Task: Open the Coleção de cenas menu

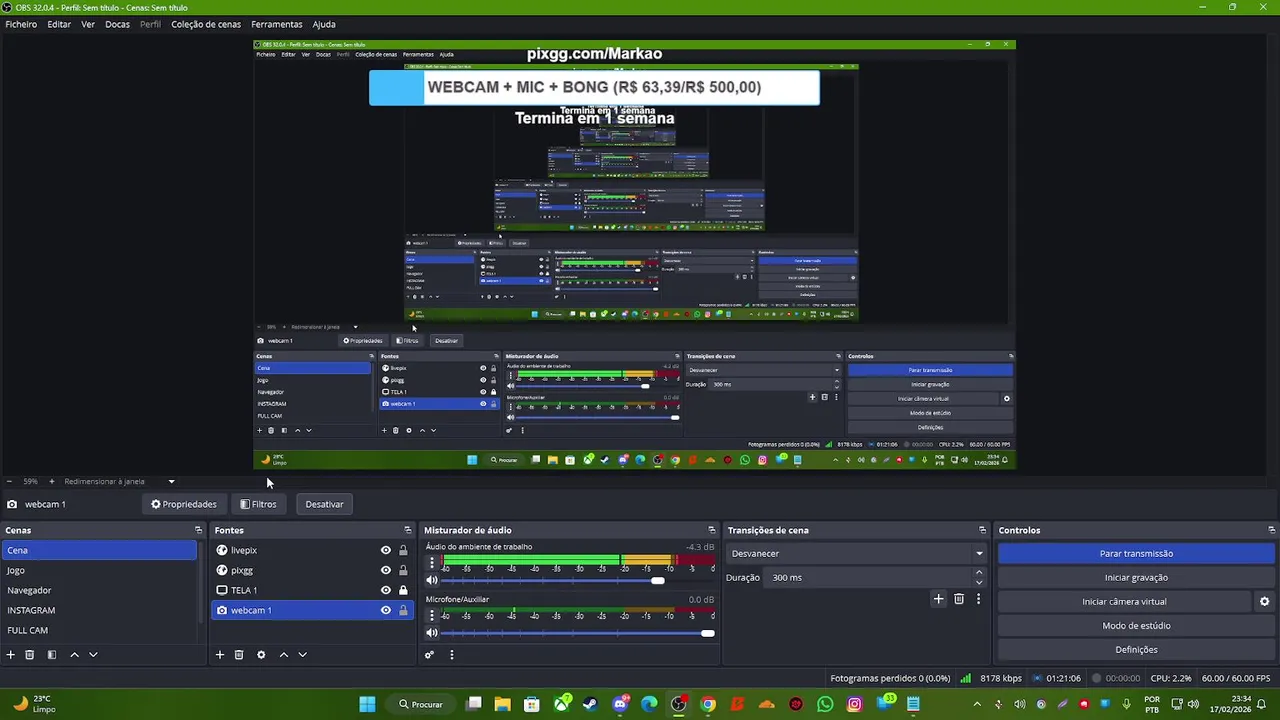Action: [206, 24]
